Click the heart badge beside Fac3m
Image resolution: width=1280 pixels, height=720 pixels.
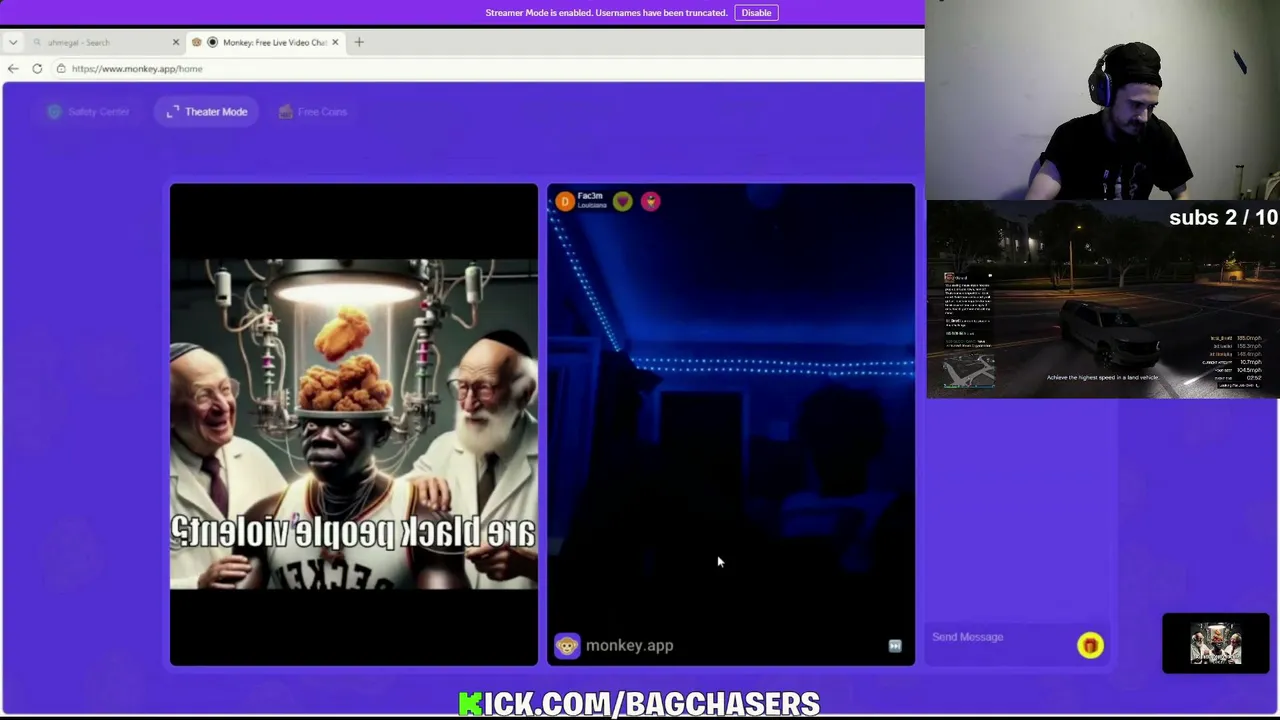point(623,202)
